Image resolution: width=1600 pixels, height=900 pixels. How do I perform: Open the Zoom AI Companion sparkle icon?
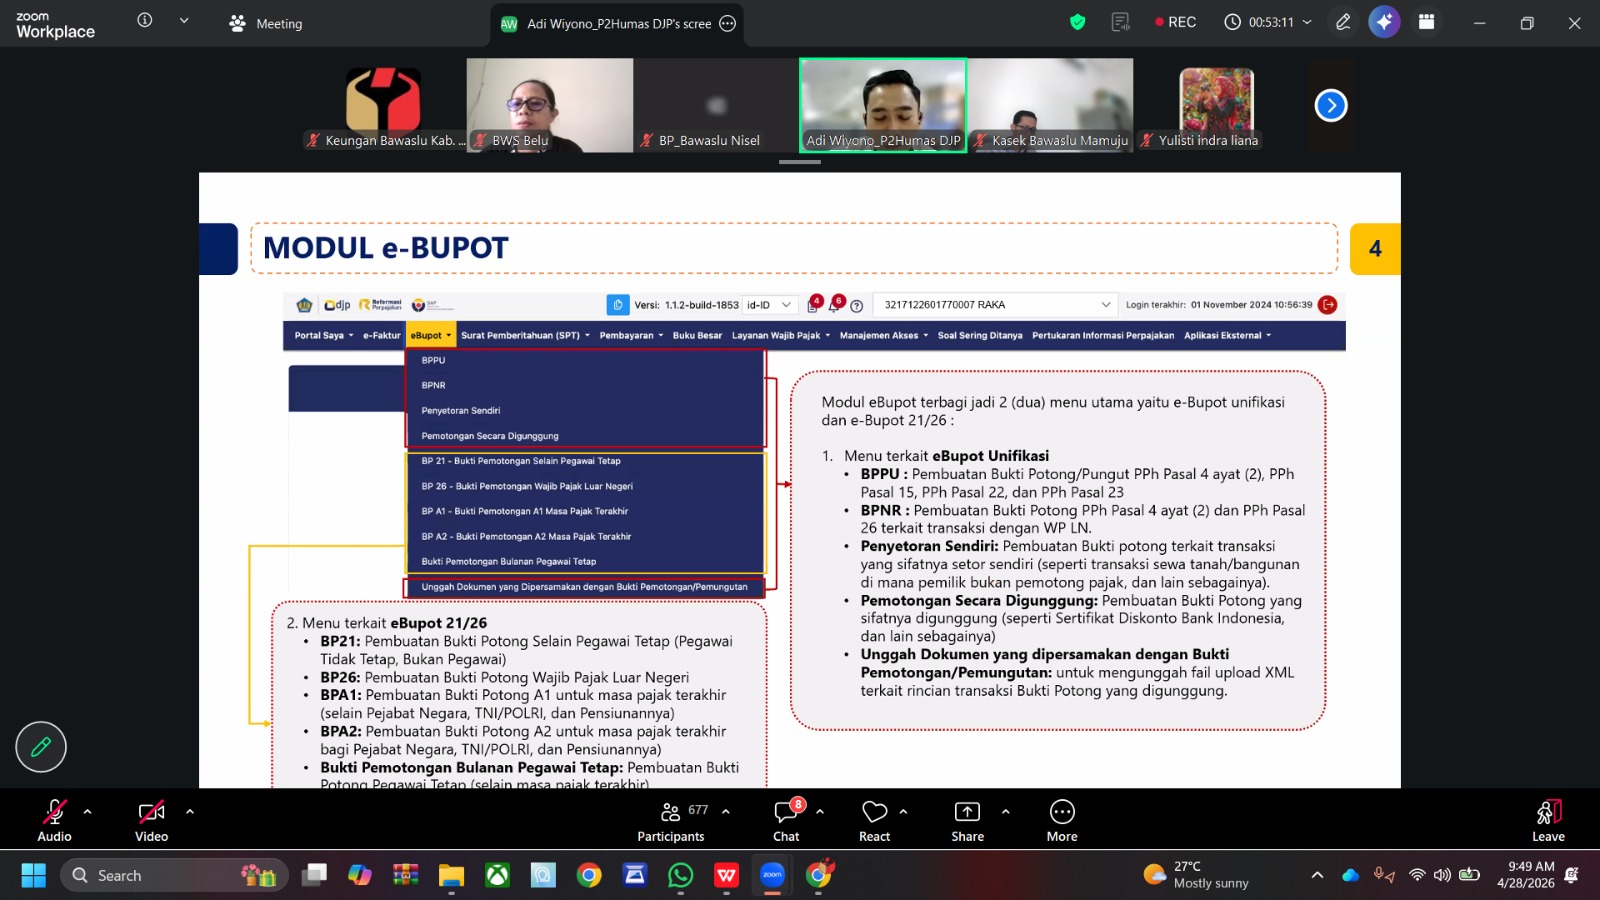tap(1384, 22)
